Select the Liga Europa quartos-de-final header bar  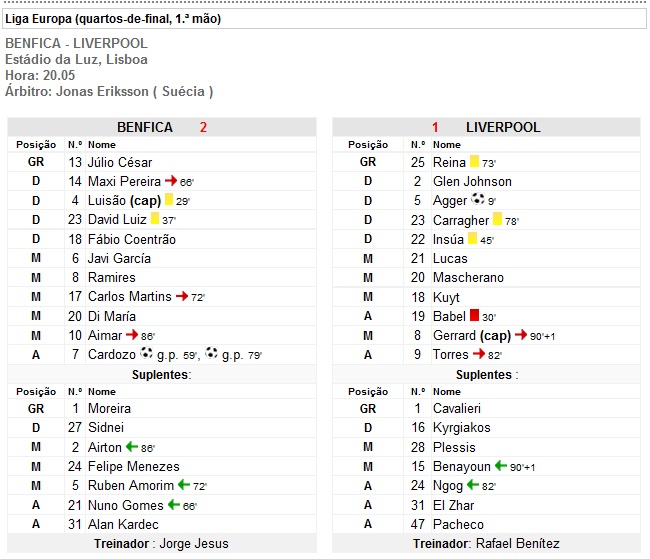[325, 19]
